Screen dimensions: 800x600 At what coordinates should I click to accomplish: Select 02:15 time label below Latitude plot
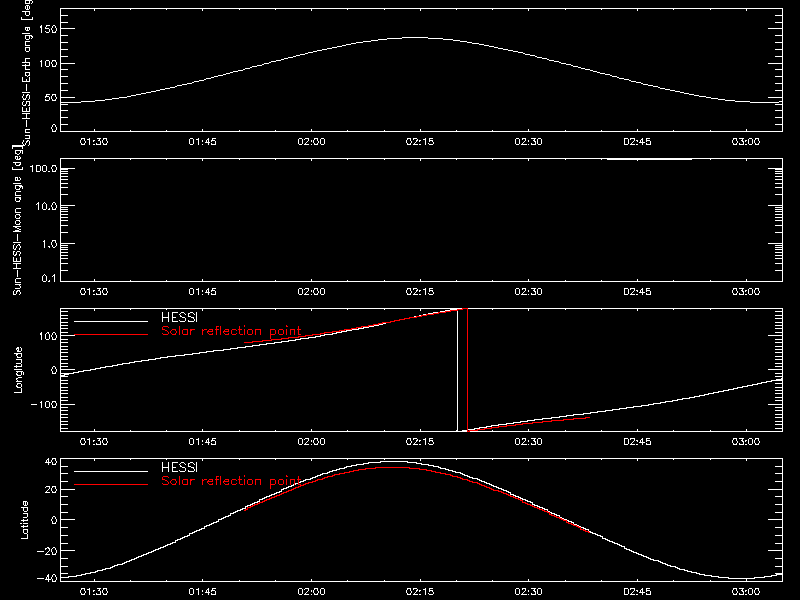(420, 592)
